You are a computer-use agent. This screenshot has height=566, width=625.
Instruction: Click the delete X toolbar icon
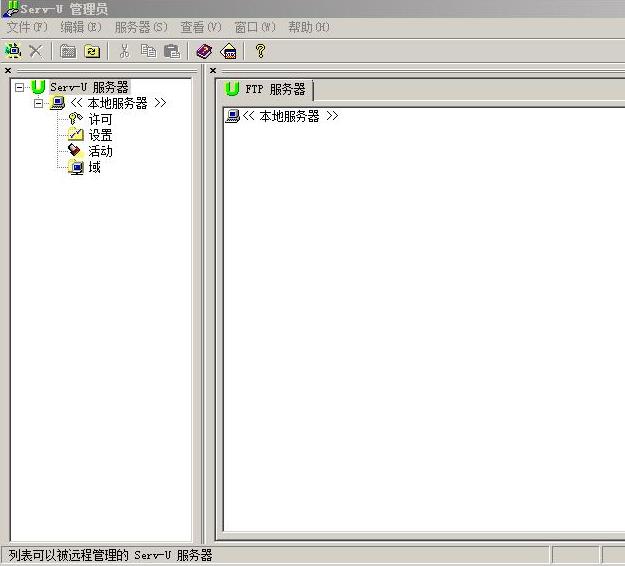click(x=36, y=51)
